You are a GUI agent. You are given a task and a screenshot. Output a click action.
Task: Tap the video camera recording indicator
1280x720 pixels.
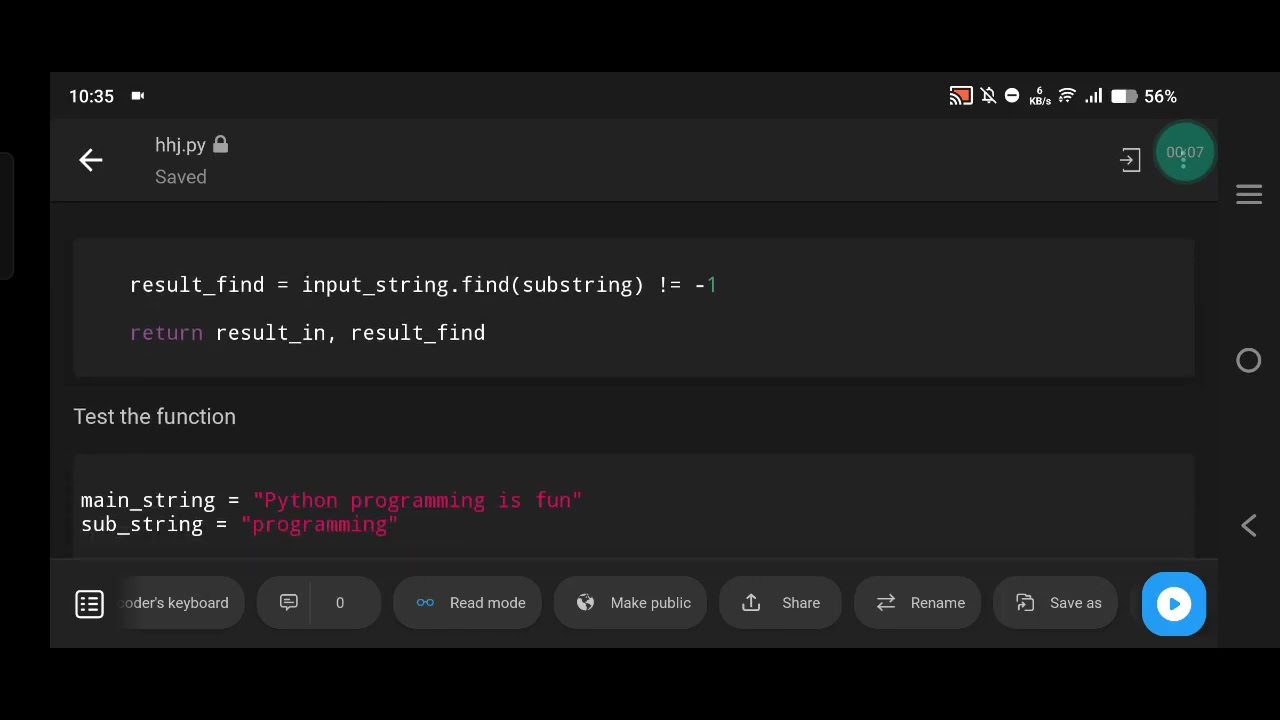point(138,96)
